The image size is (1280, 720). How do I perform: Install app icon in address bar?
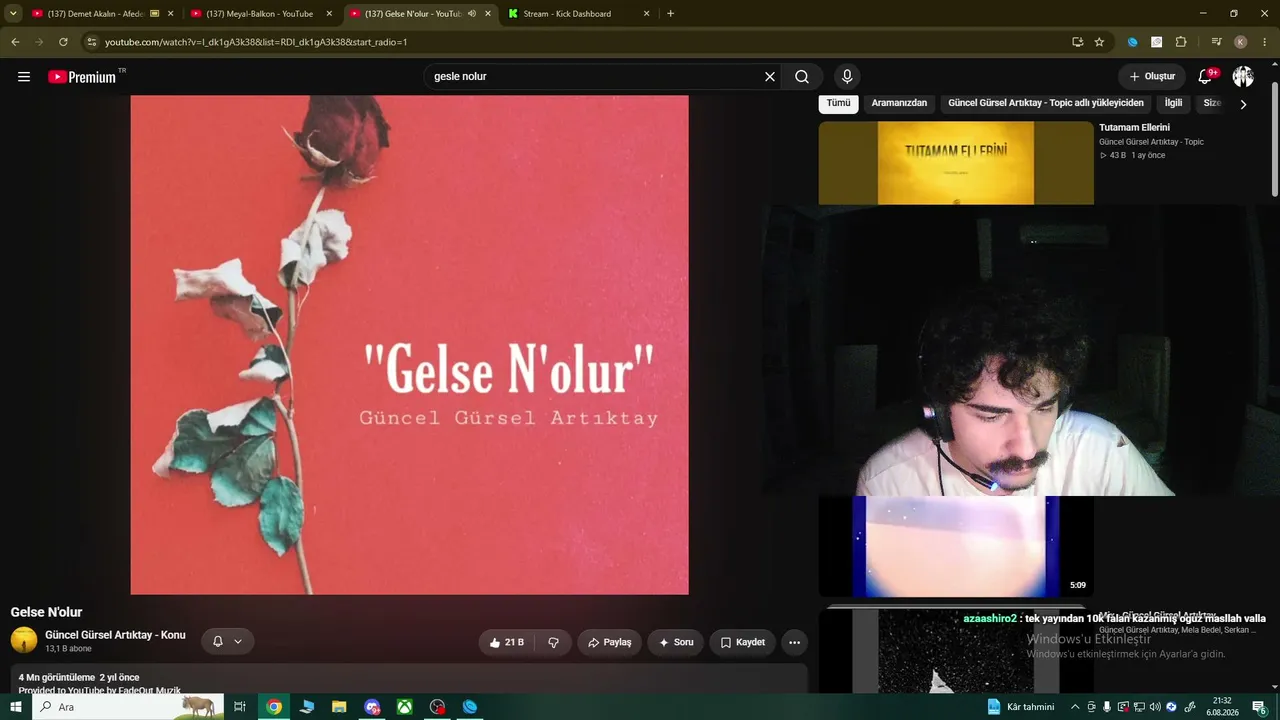coord(1077,42)
